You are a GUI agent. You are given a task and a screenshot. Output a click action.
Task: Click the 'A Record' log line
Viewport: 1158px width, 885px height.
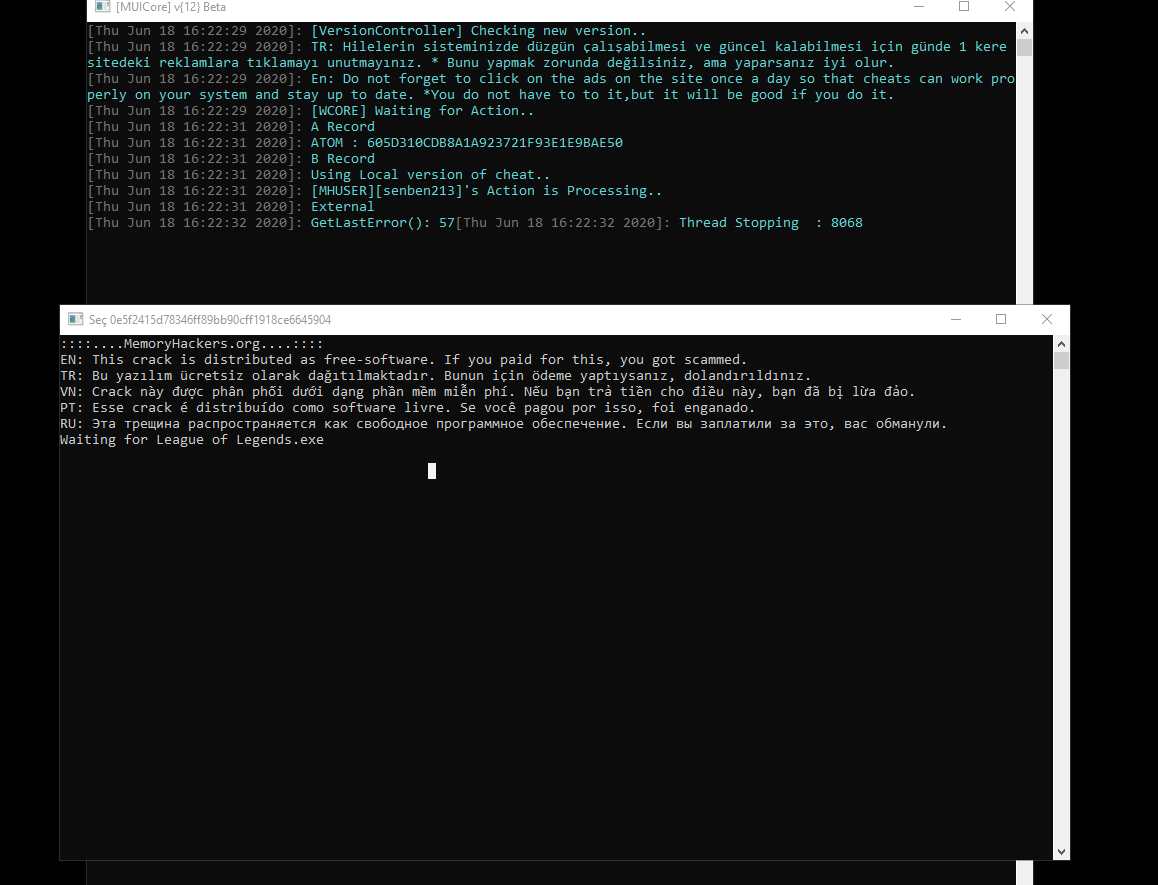pyautogui.click(x=342, y=126)
